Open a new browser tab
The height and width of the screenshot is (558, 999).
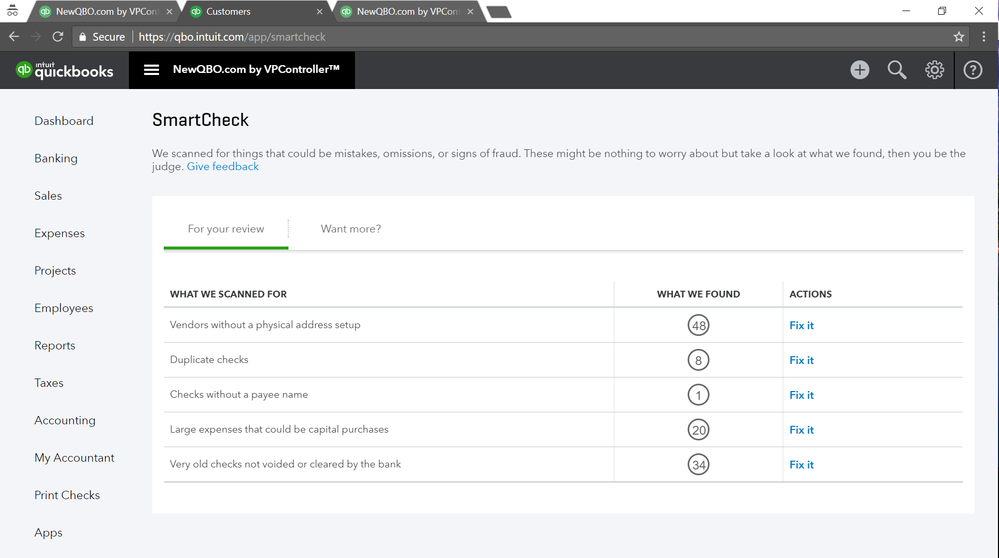coord(498,11)
